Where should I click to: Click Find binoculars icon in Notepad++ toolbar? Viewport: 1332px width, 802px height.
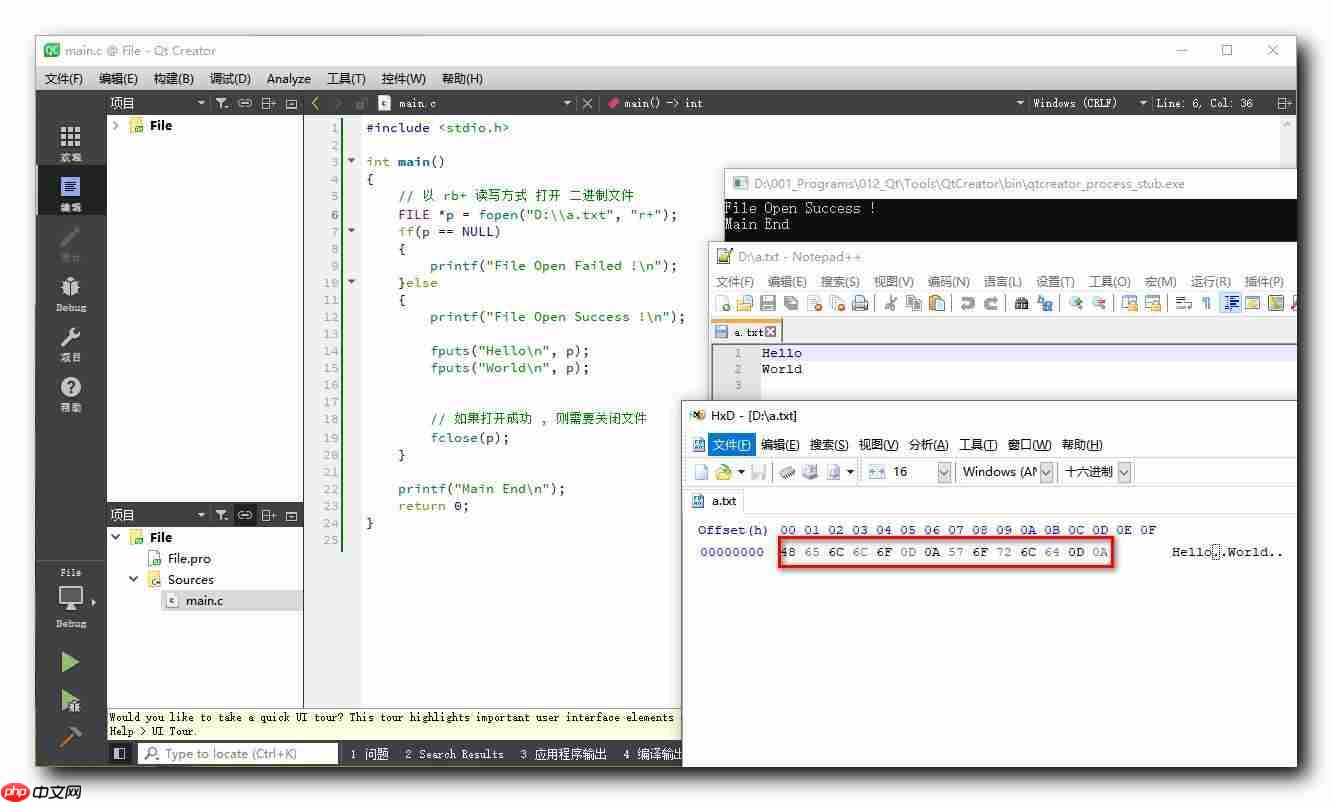coord(1021,303)
